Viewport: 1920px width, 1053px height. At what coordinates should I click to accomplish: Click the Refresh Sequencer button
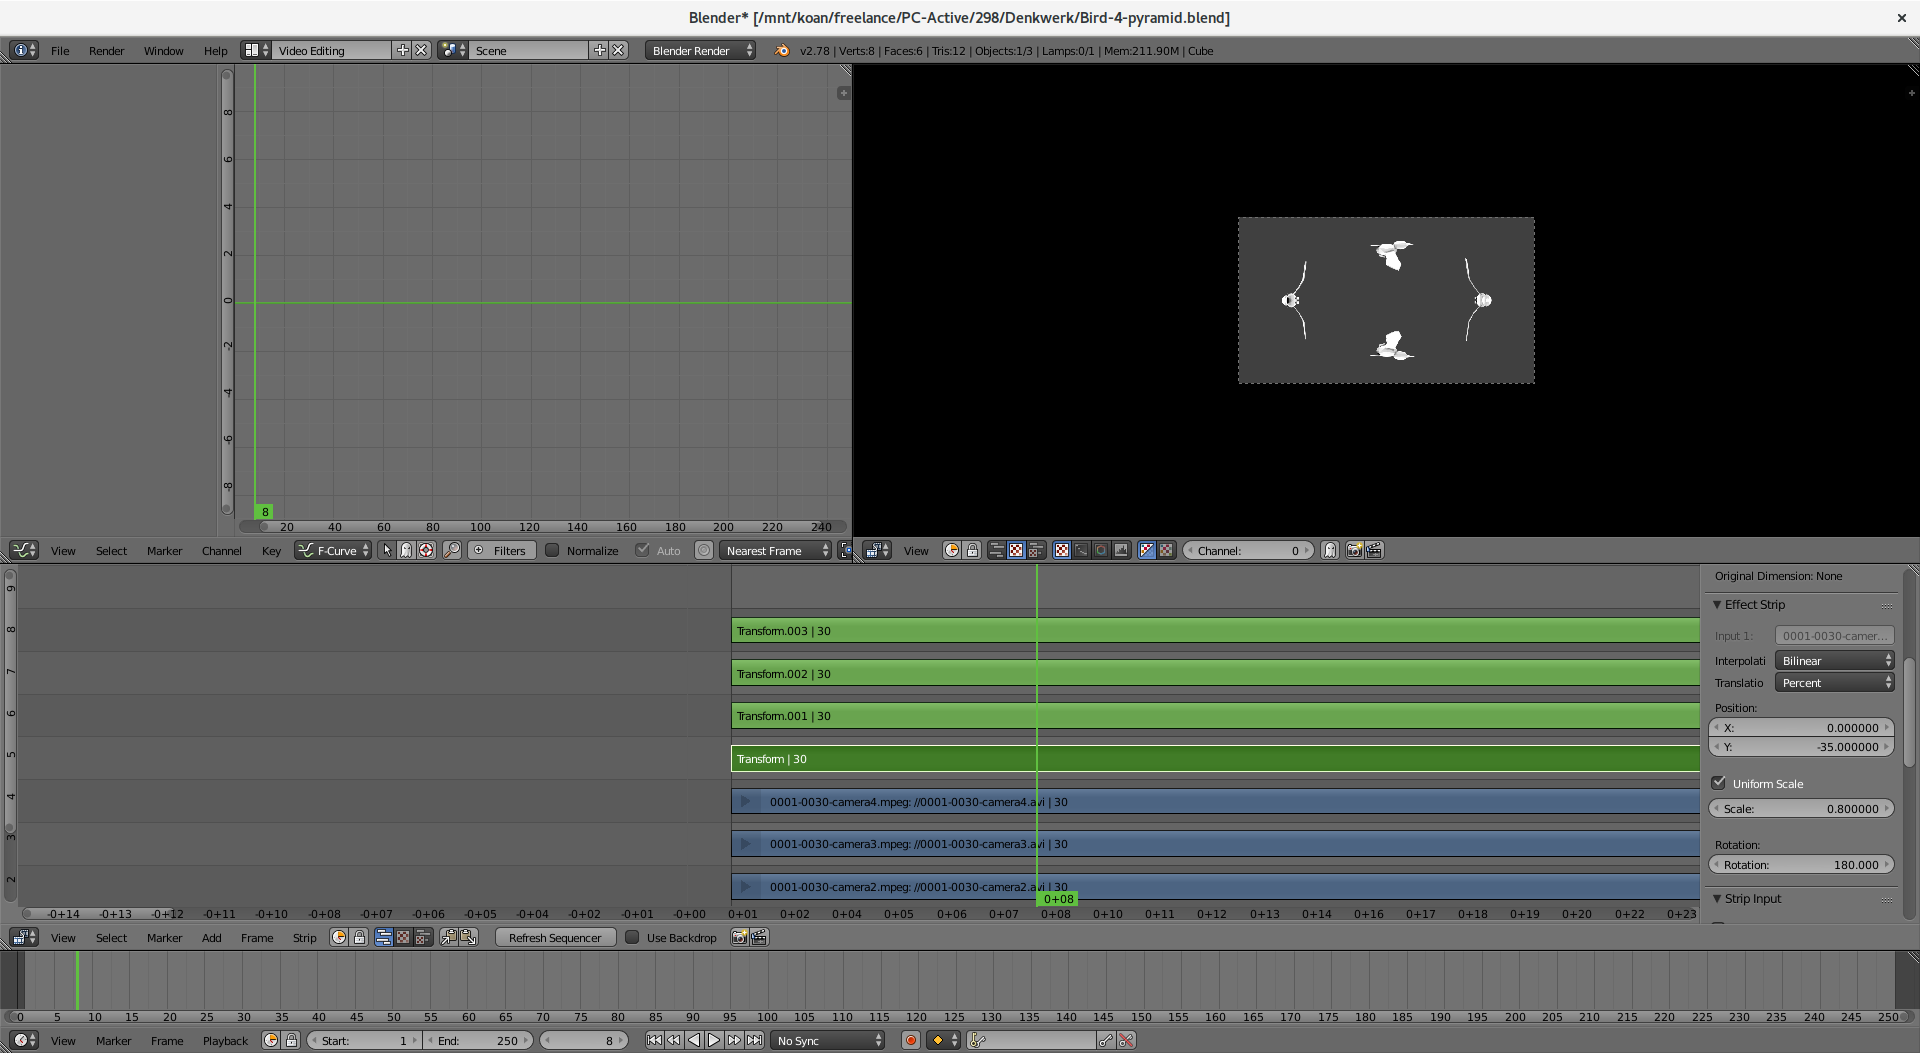555,937
